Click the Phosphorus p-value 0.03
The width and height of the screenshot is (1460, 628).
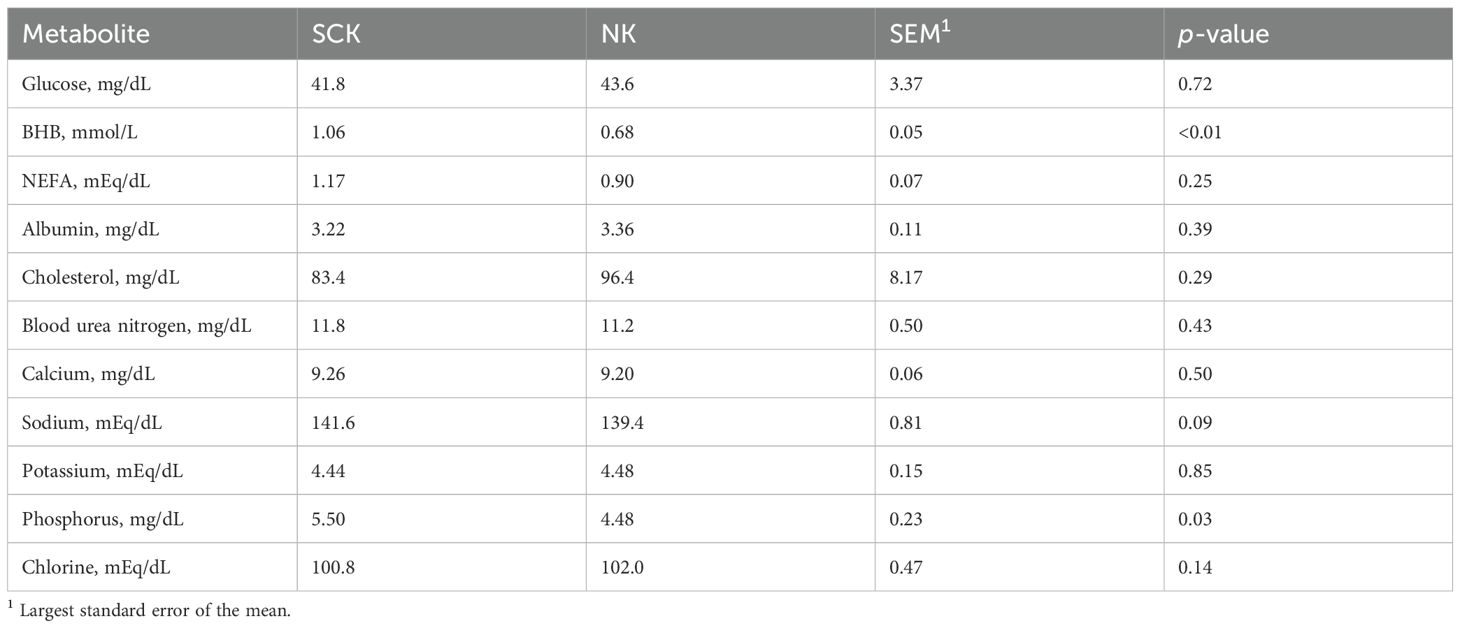[1192, 519]
